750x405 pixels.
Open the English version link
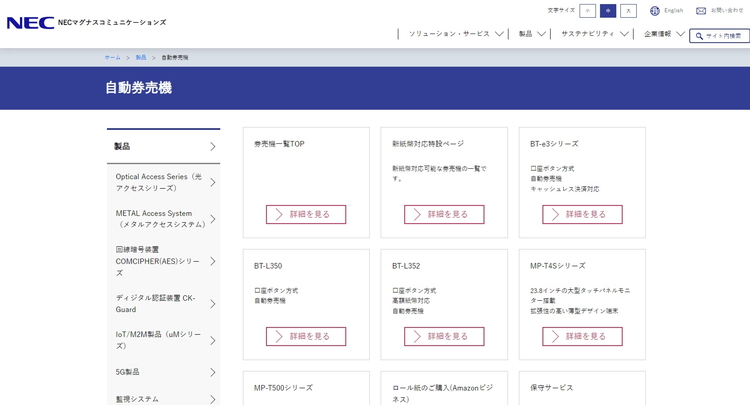[x=673, y=11]
